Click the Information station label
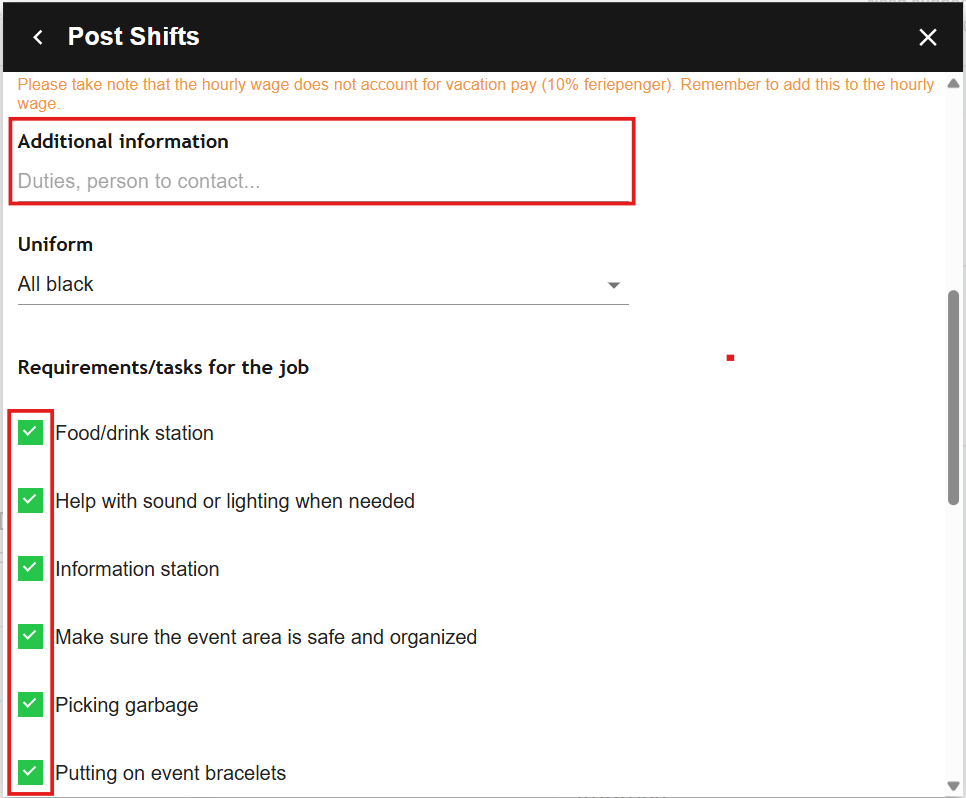 point(137,569)
